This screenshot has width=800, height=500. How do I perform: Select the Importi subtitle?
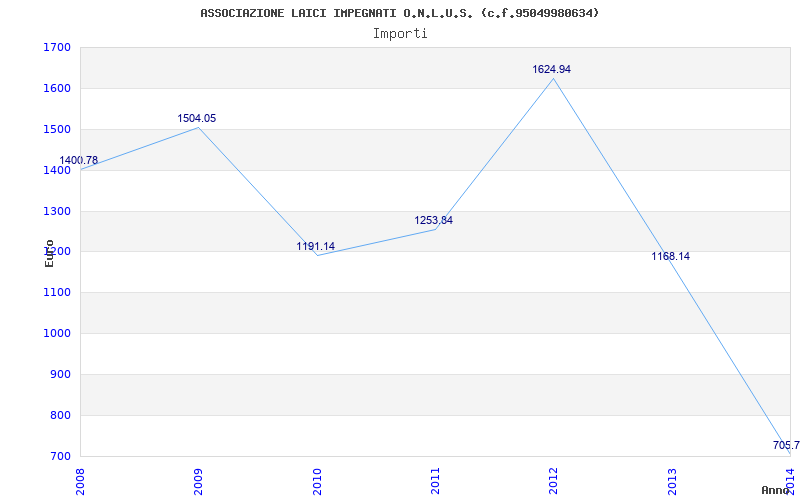tap(400, 34)
